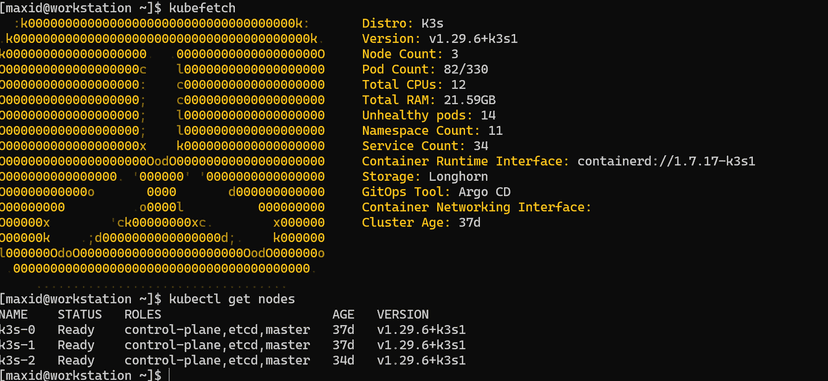
Task: Click the k3s-2 node age 34d
Action: point(343,360)
